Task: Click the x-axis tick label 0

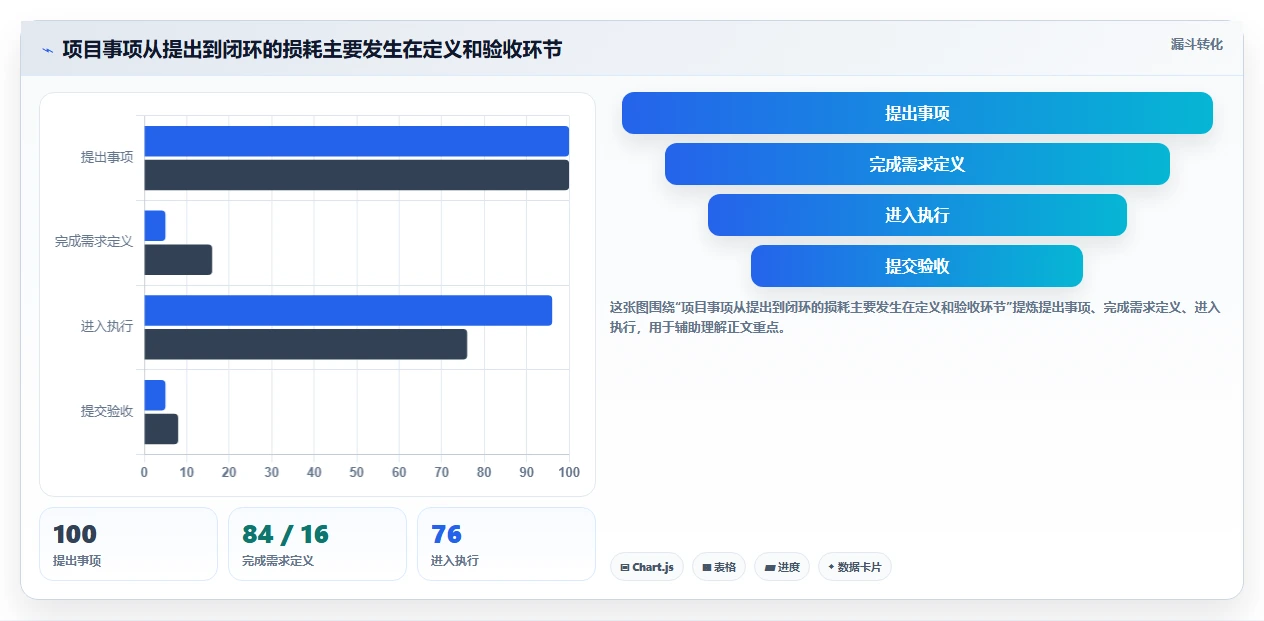Action: 144,472
